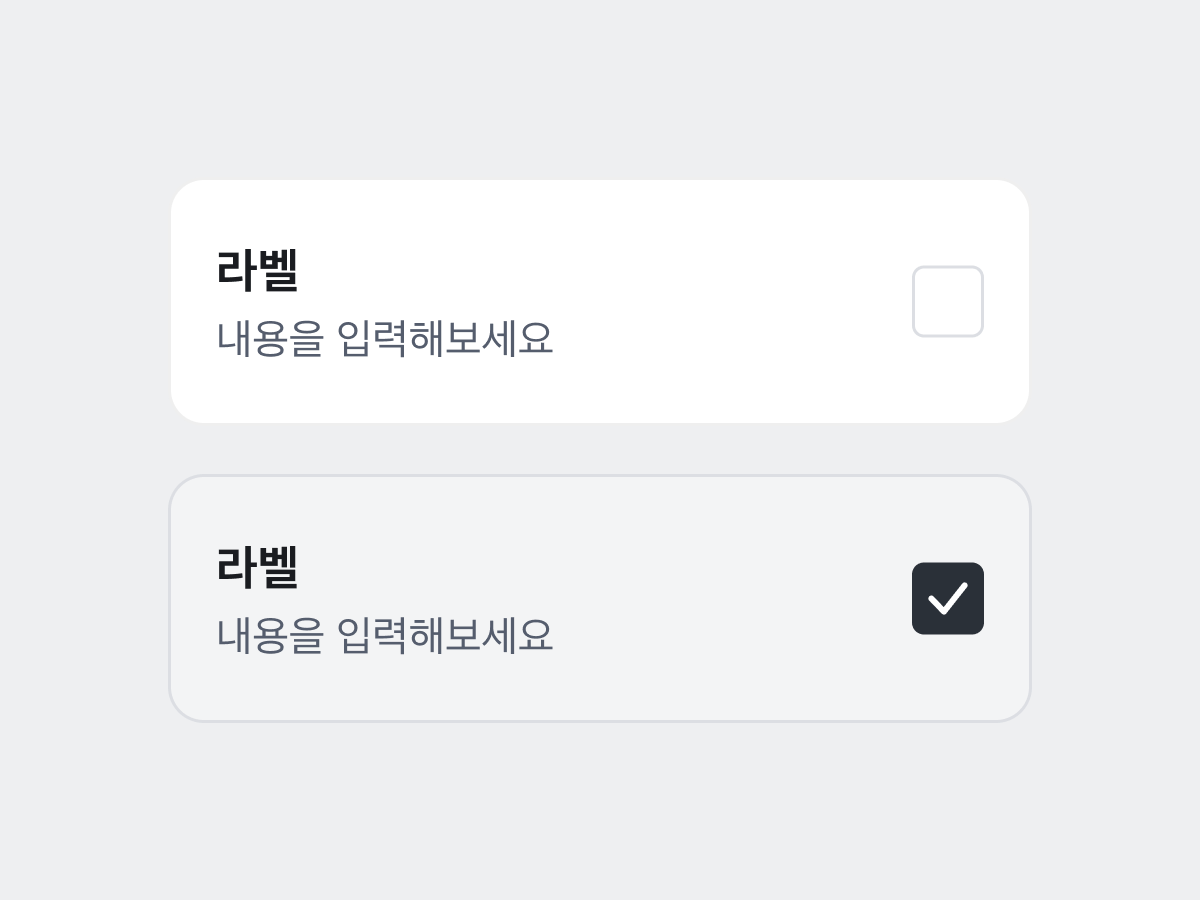Click 내용을 입력해보세요 text in the white card
Image resolution: width=1200 pixels, height=900 pixels.
[x=384, y=339]
